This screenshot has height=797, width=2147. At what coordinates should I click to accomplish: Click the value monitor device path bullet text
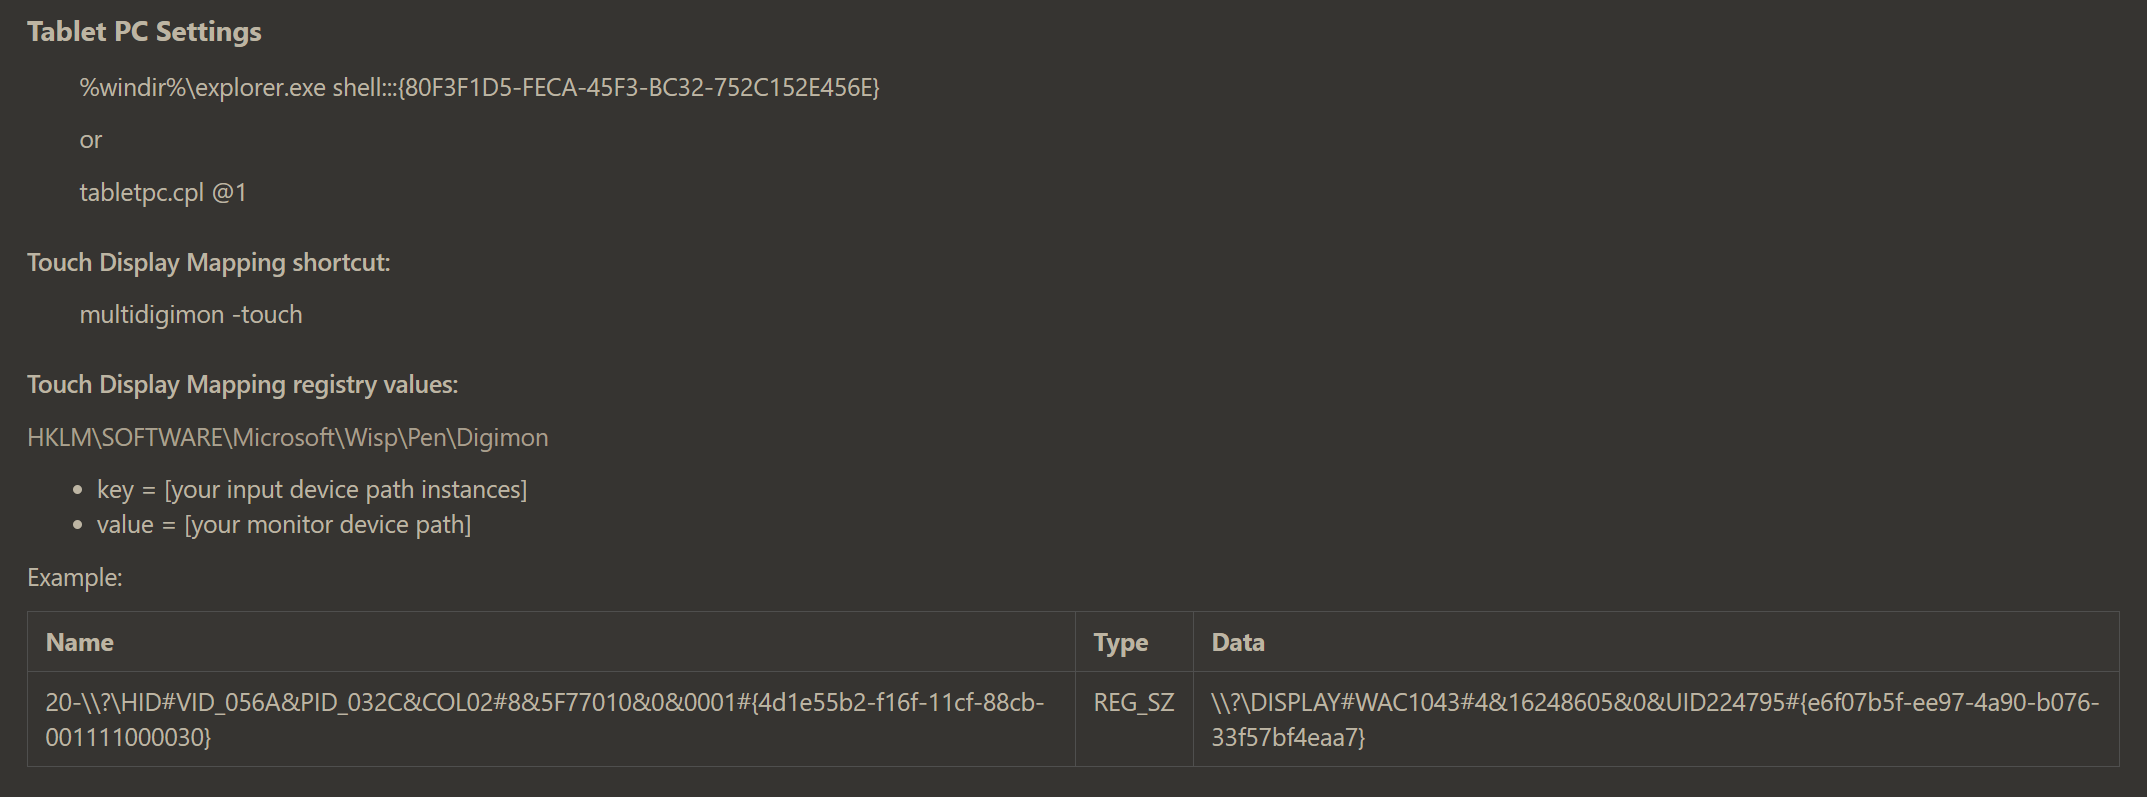(x=284, y=525)
